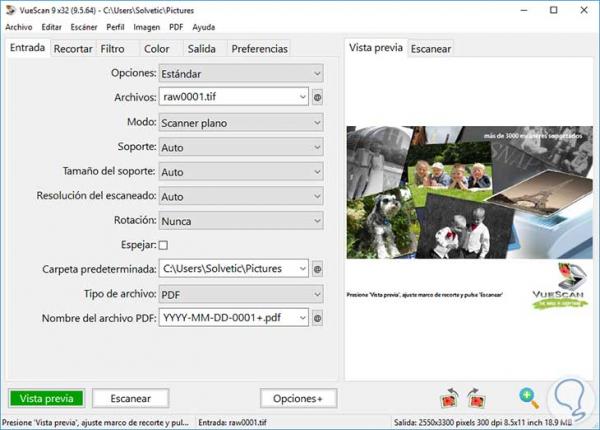Open the Archivo menu
Viewport: 600px width, 430px height.
pos(19,27)
